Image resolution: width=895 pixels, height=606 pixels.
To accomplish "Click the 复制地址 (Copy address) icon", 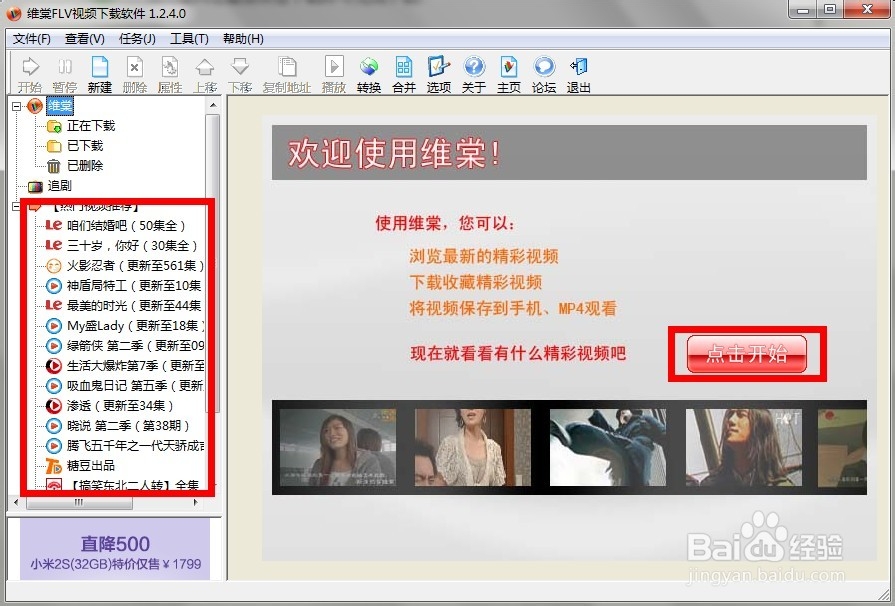I will point(287,75).
